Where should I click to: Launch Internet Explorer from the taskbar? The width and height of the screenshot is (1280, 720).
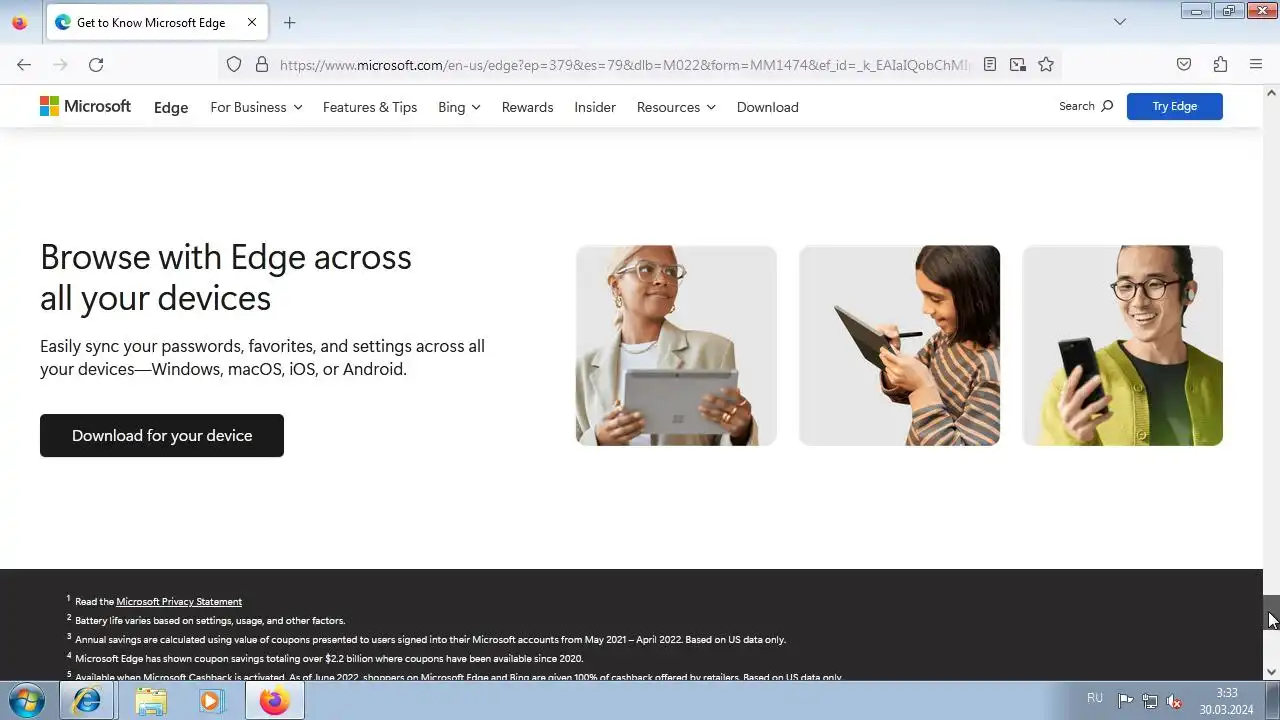[87, 700]
